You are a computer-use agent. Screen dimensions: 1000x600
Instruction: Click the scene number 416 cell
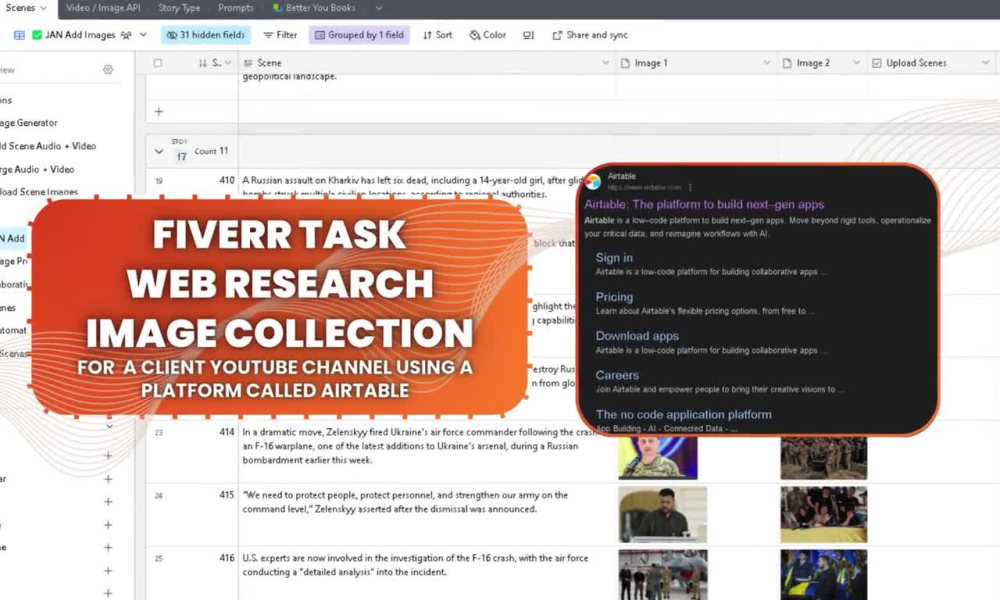tap(226, 558)
